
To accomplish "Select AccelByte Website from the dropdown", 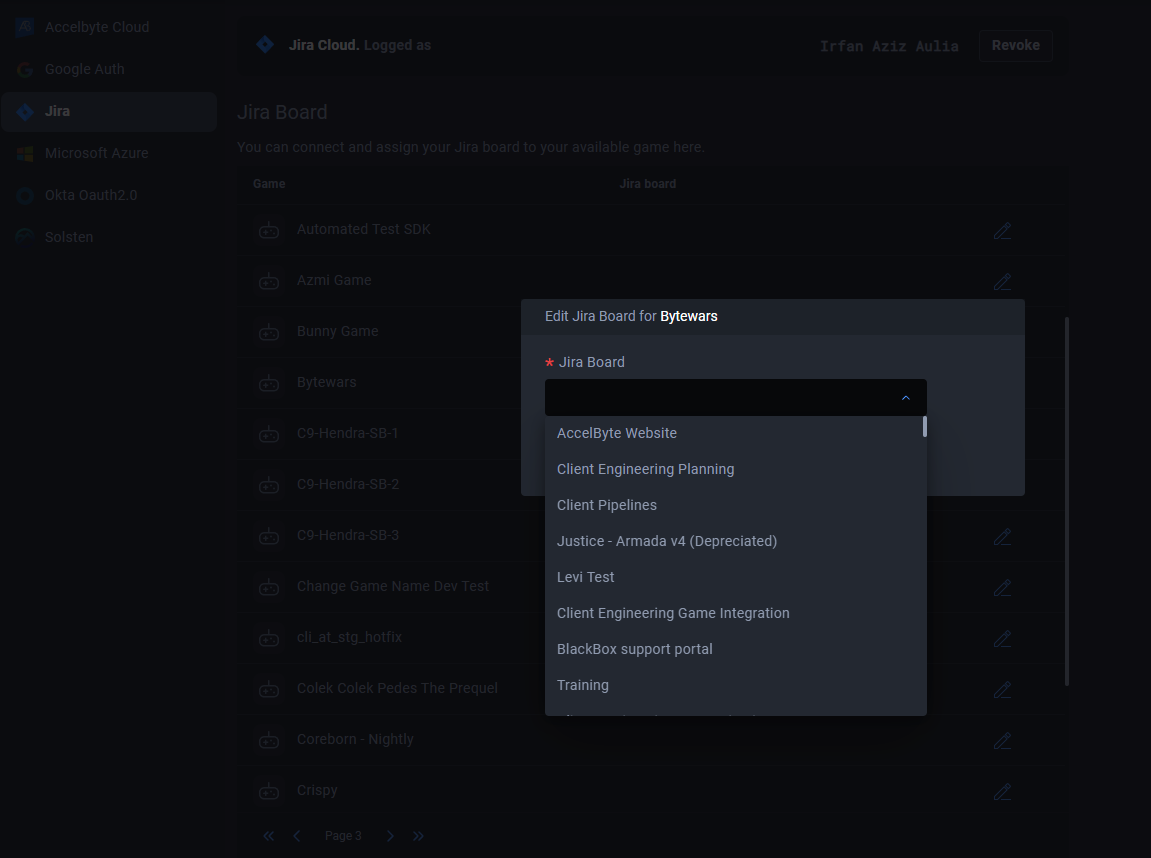I will (617, 433).
